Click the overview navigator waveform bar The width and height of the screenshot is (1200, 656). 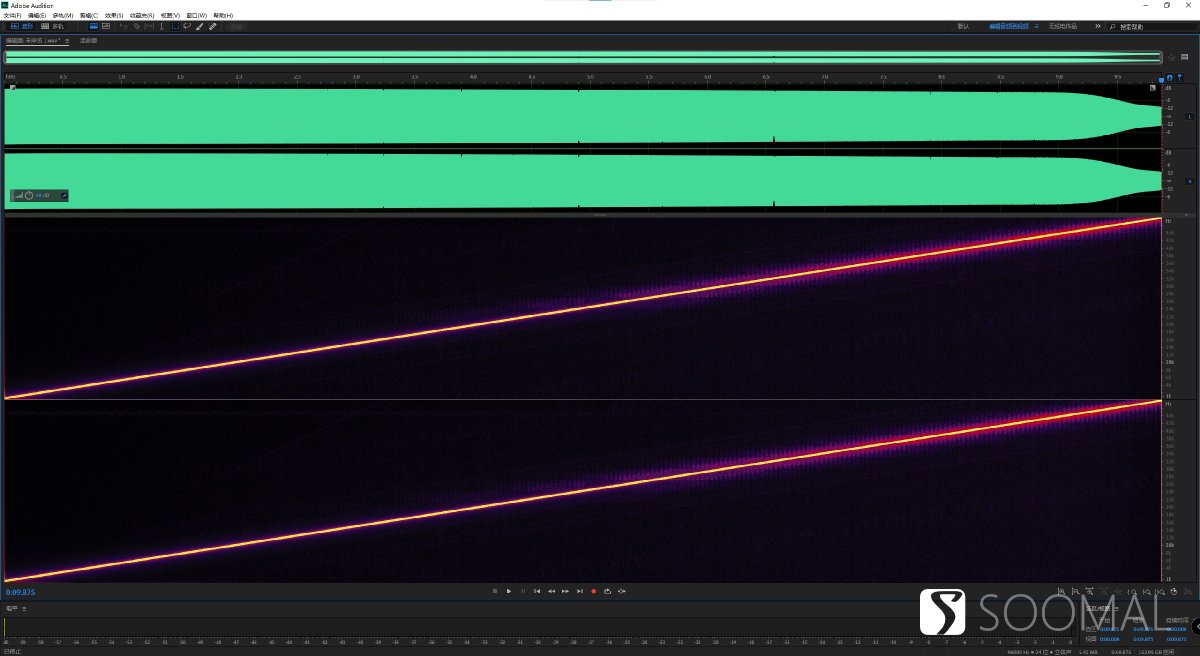click(583, 57)
